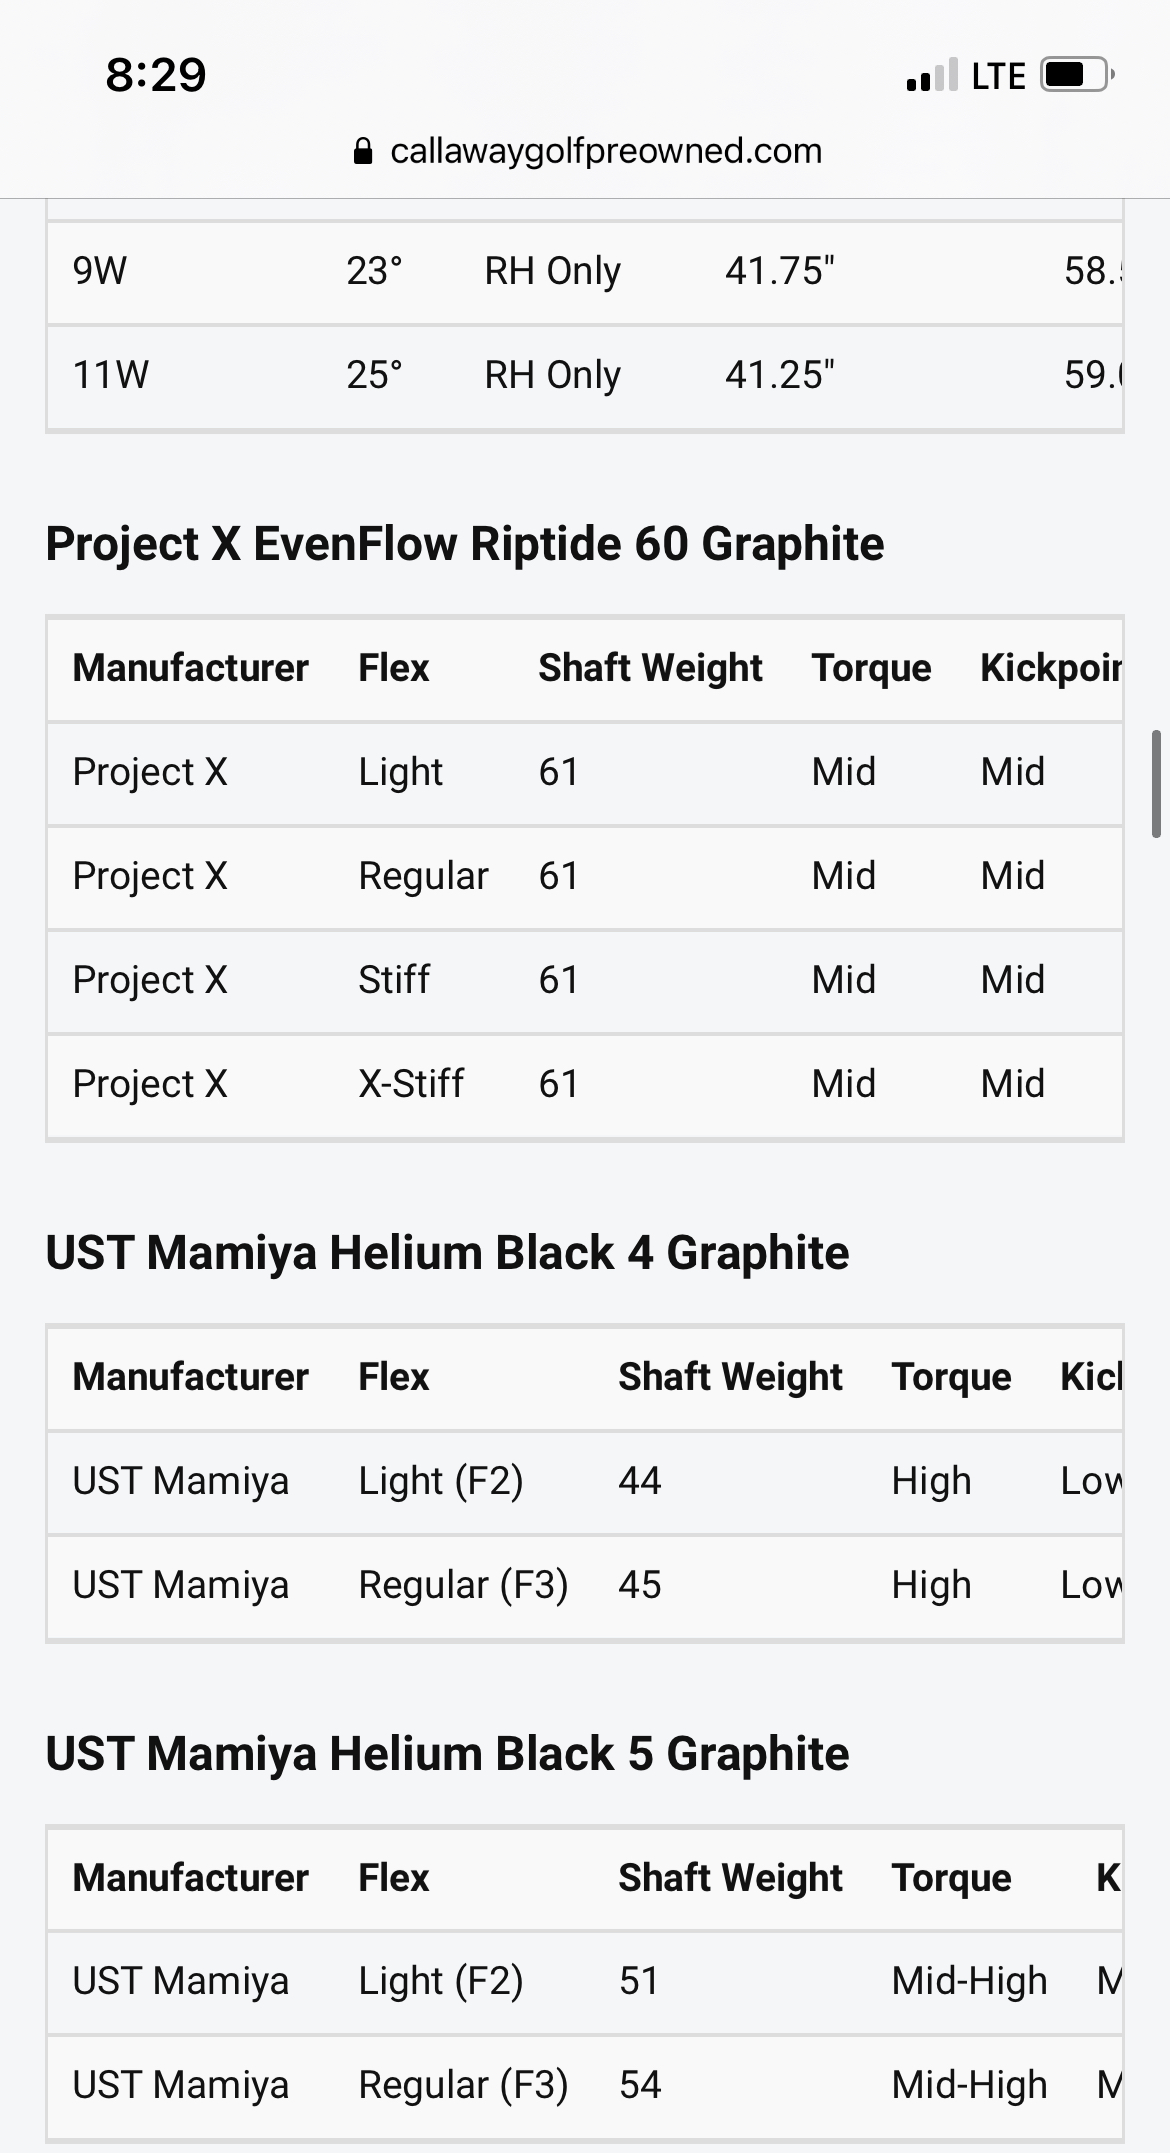This screenshot has height=2153, width=1170.
Task: Tap the shaft weight value 54
Action: pos(640,2085)
